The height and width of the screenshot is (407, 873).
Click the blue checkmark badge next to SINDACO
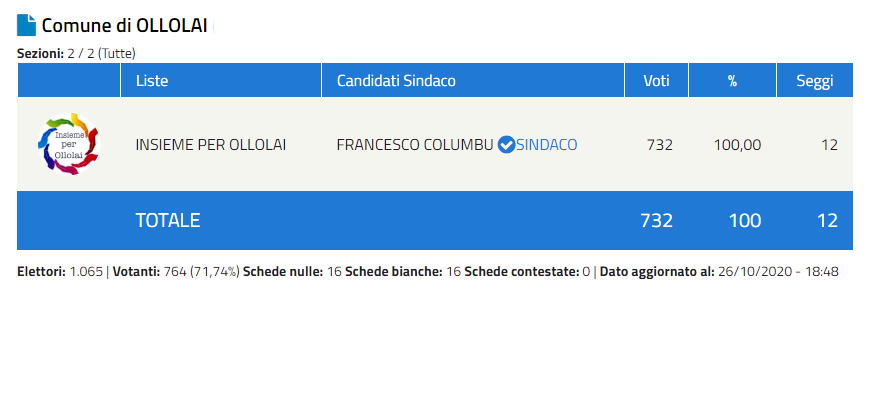point(506,145)
